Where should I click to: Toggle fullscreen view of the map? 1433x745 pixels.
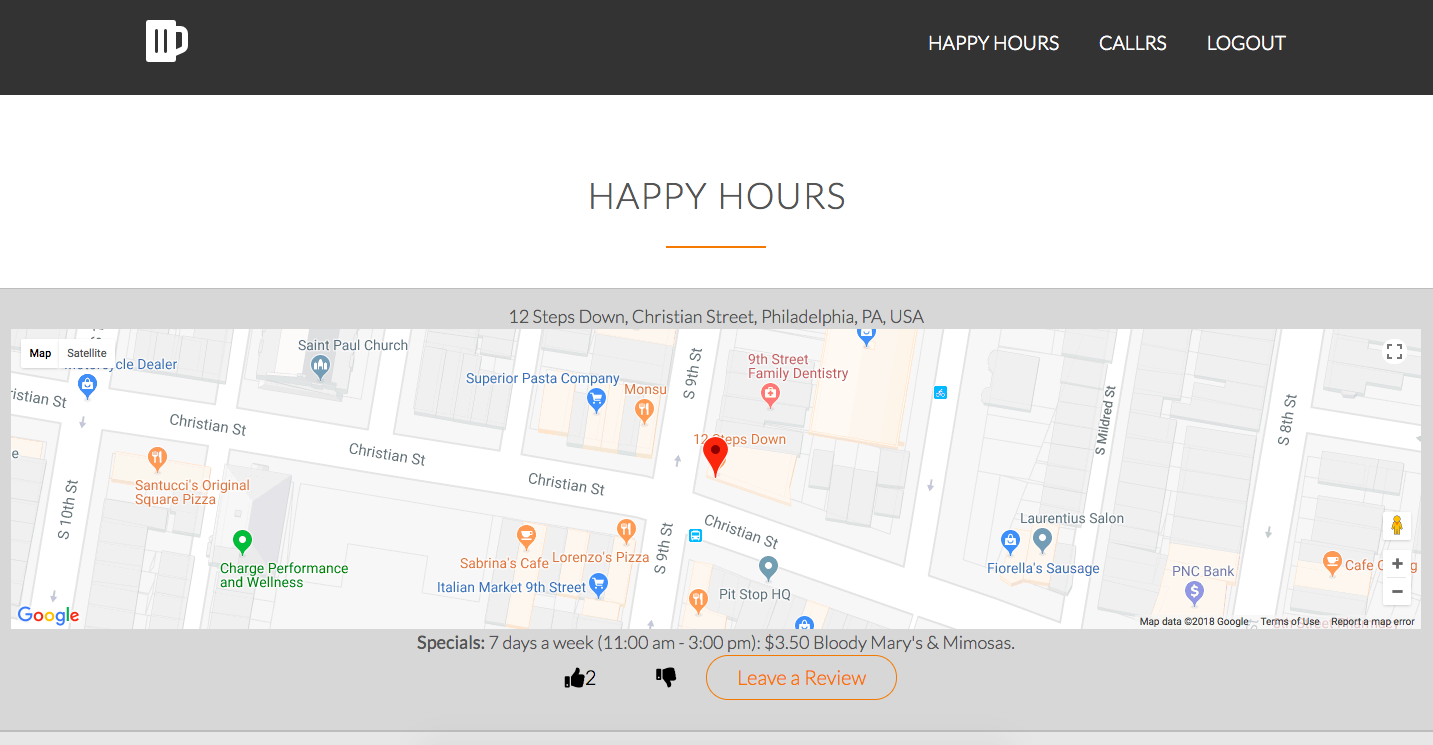1394,351
